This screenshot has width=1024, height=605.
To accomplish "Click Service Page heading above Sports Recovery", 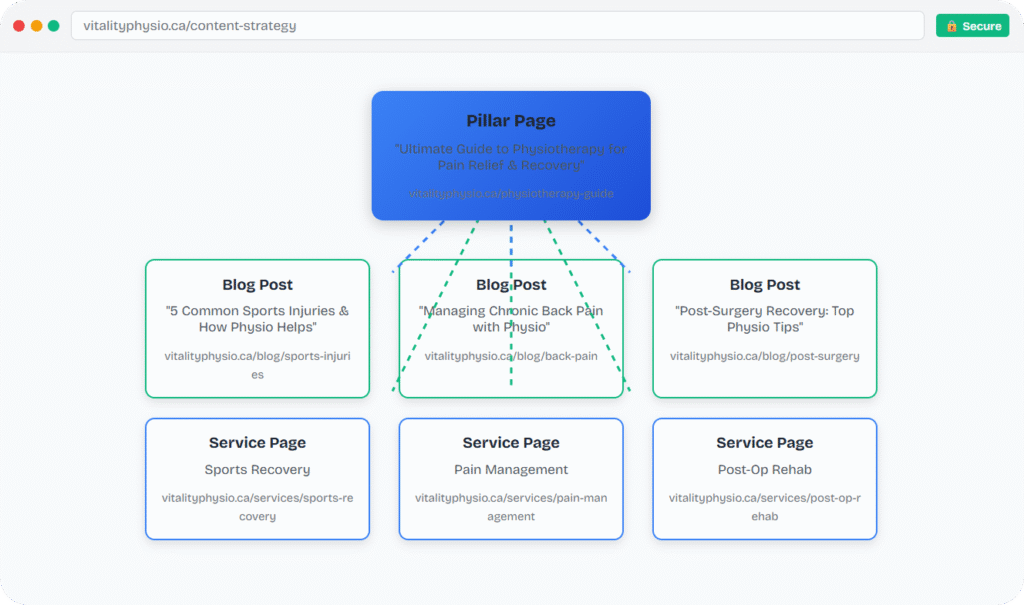I will tap(257, 443).
